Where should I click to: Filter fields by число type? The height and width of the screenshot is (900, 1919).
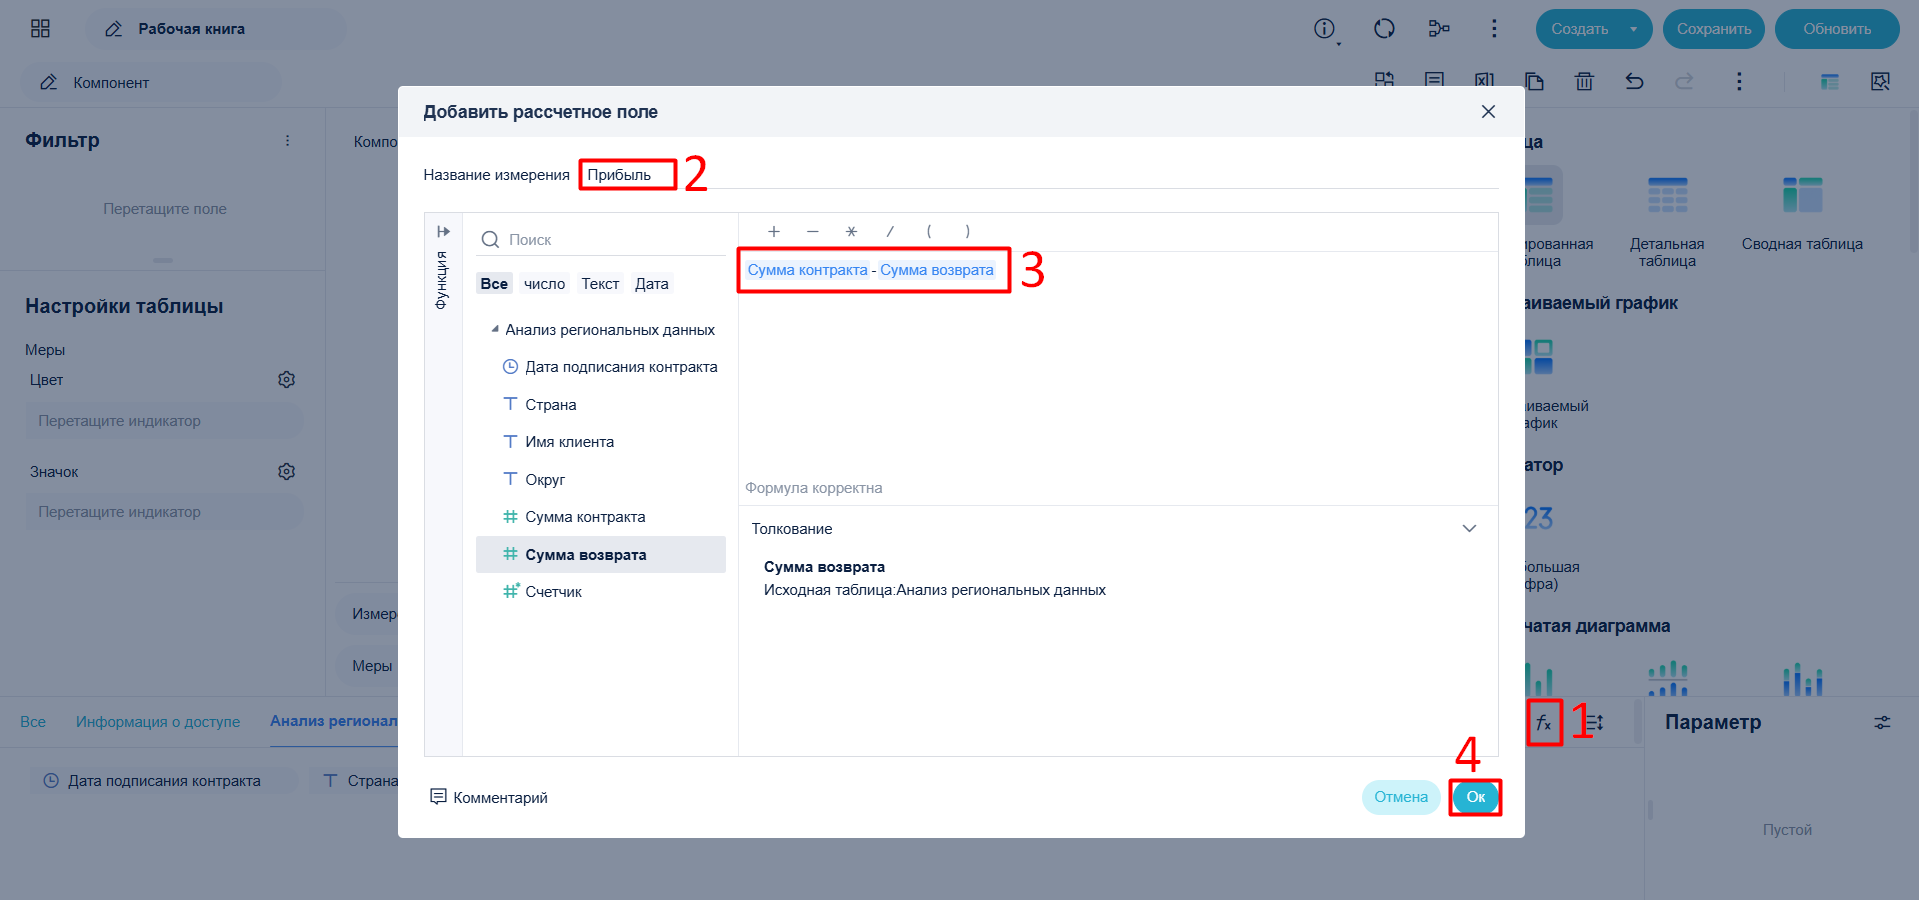coord(544,284)
